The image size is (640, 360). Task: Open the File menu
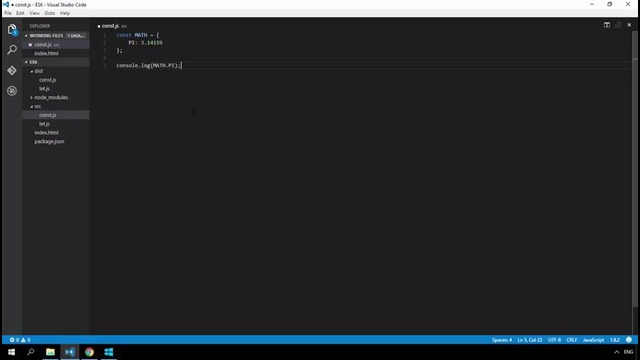[8, 13]
